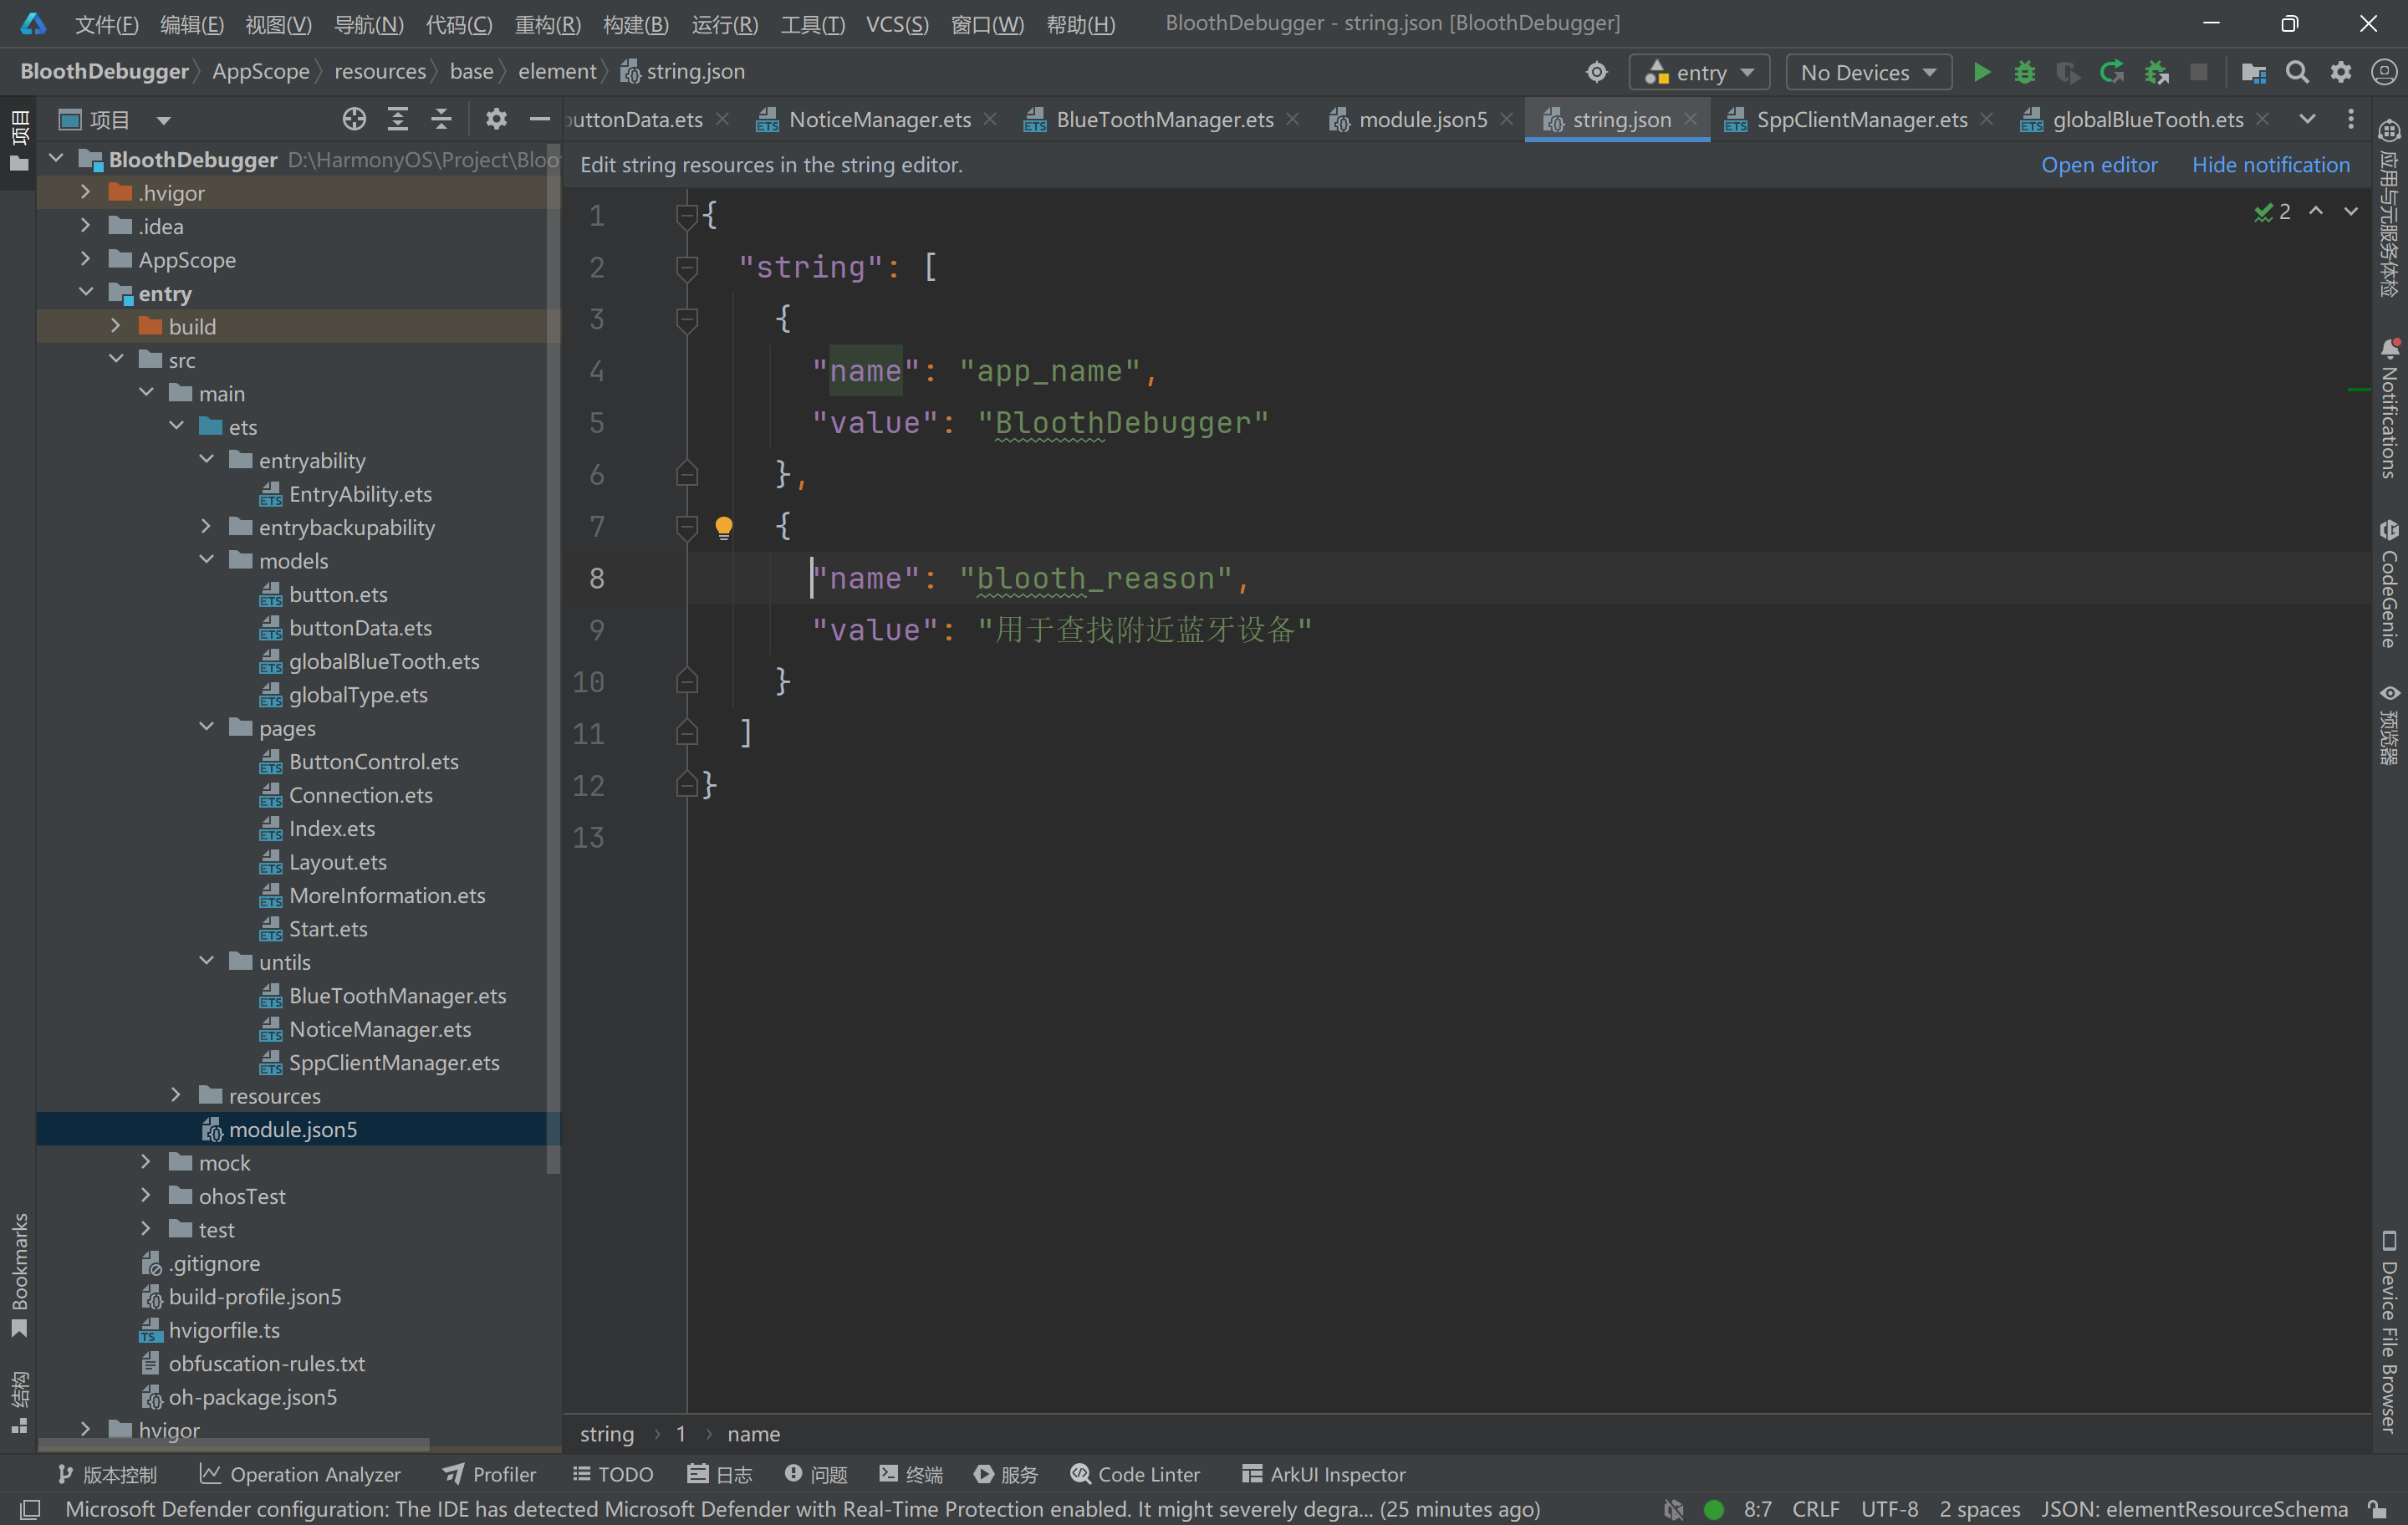Screen dimensions: 2408x1525
Task: Toggle the Notifications side panel
Action: [2389, 410]
